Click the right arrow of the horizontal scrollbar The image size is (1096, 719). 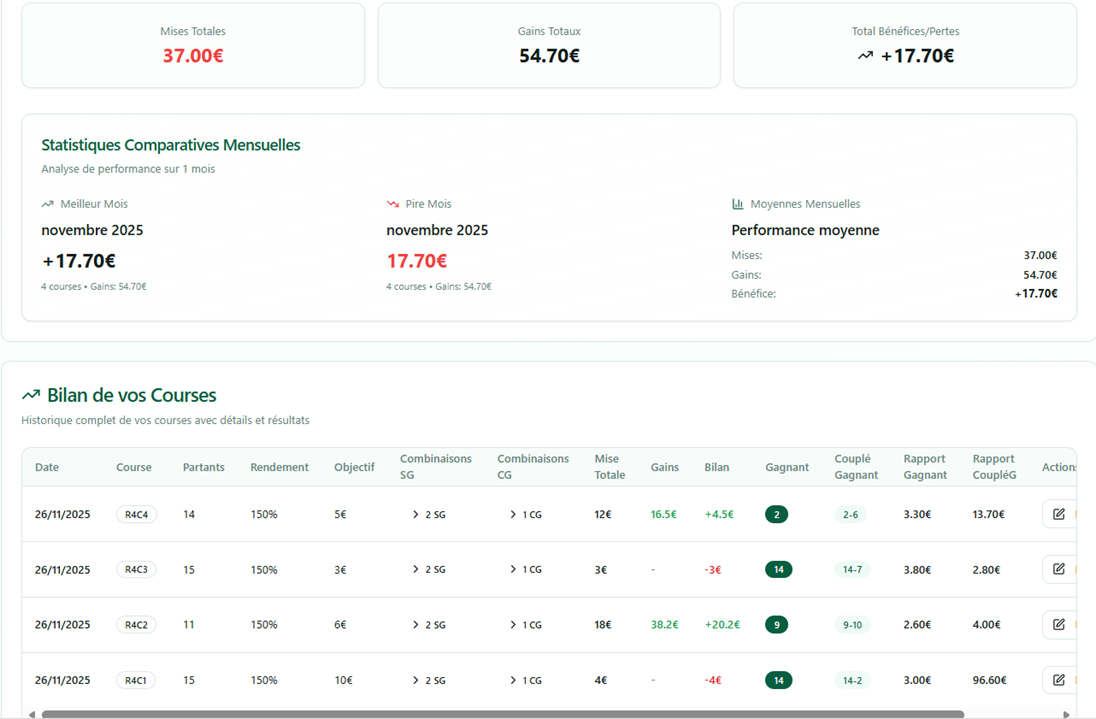[1066, 714]
